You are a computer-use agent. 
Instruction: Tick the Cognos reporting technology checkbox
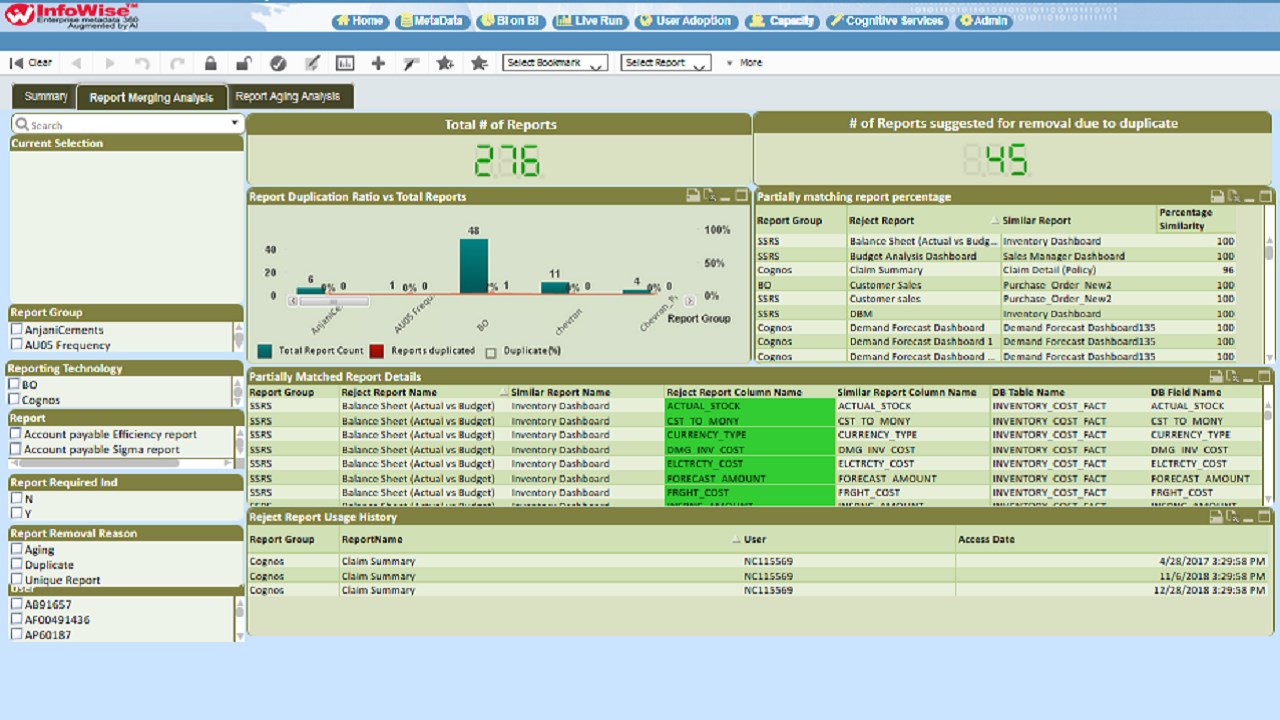click(15, 400)
